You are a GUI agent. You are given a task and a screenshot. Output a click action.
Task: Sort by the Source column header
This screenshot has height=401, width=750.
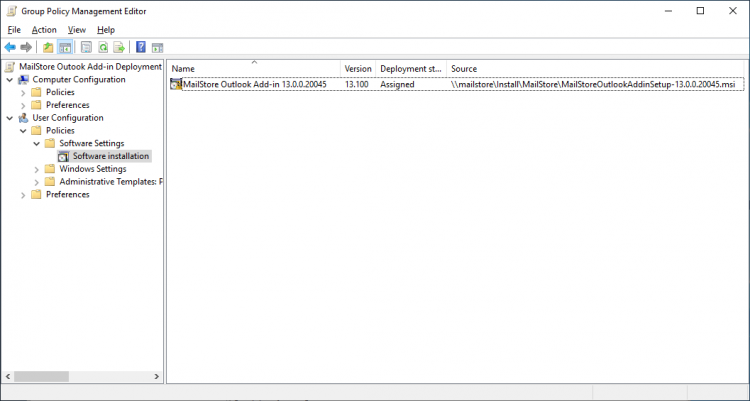595,68
